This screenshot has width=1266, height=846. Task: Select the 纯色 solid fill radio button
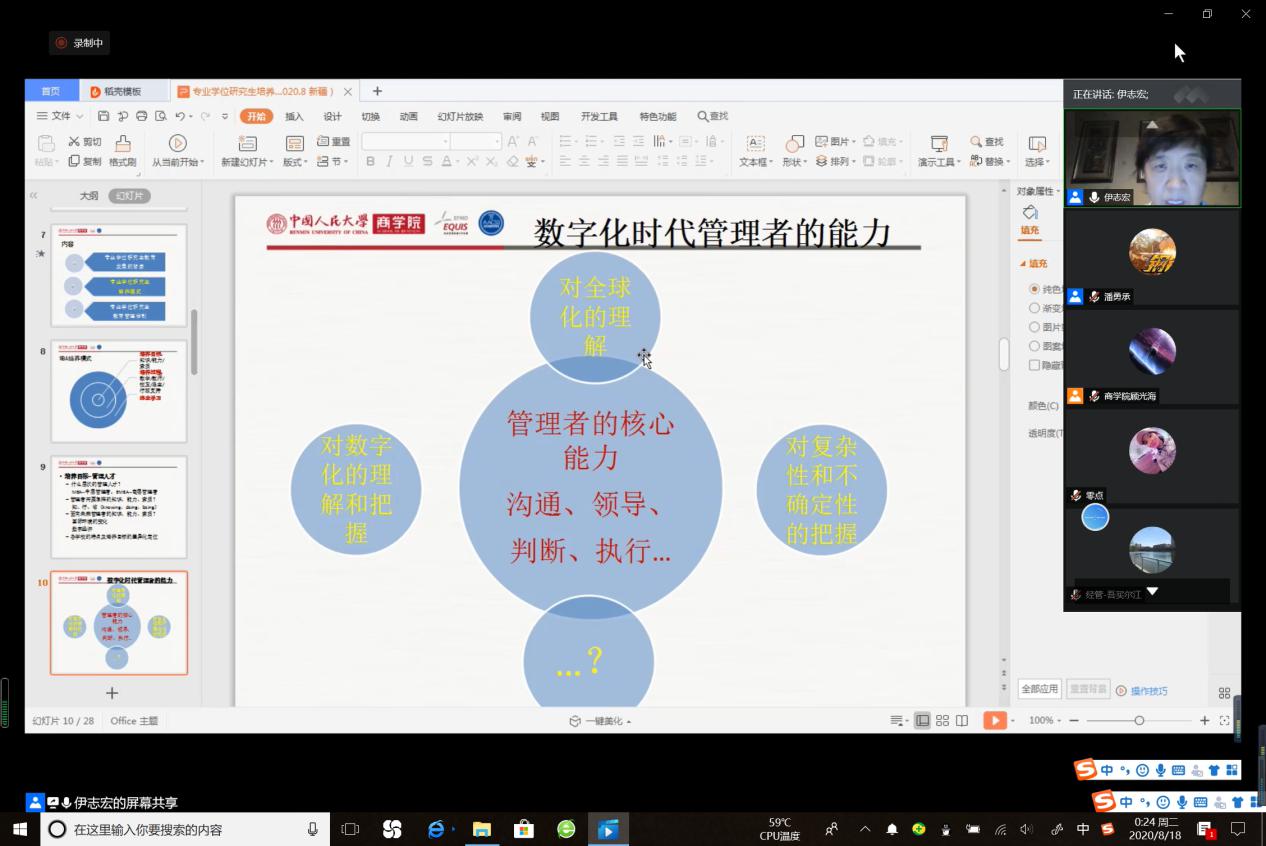1034,289
